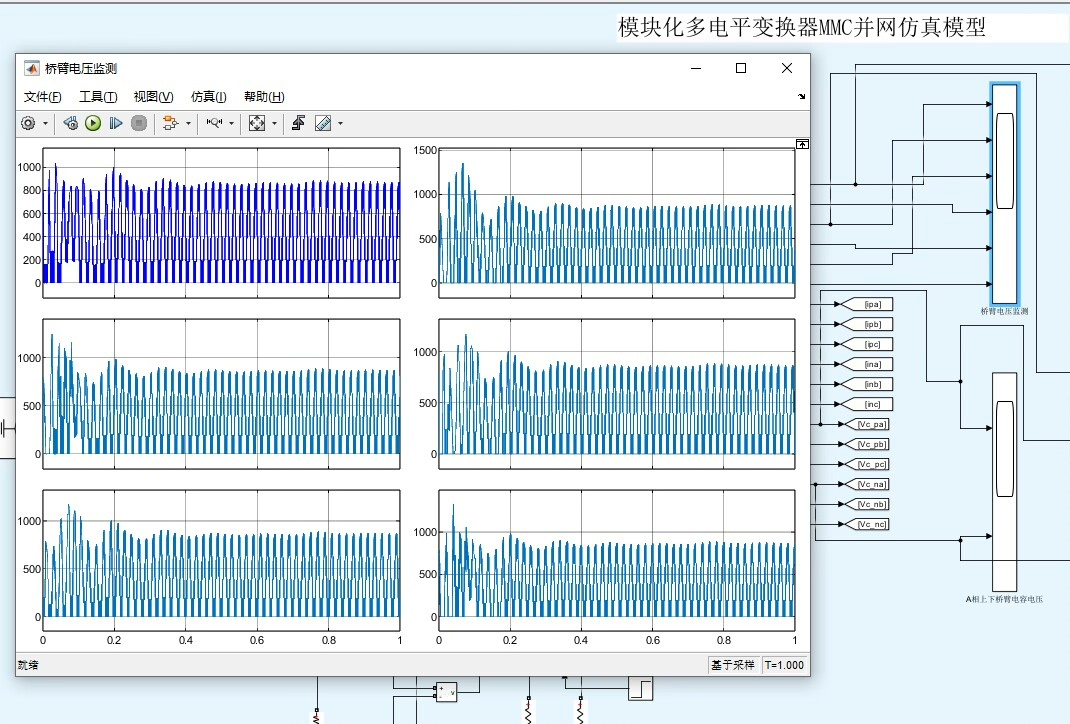The height and width of the screenshot is (724, 1070).
Task: Select the [ipc] Goto block
Action: (867, 344)
